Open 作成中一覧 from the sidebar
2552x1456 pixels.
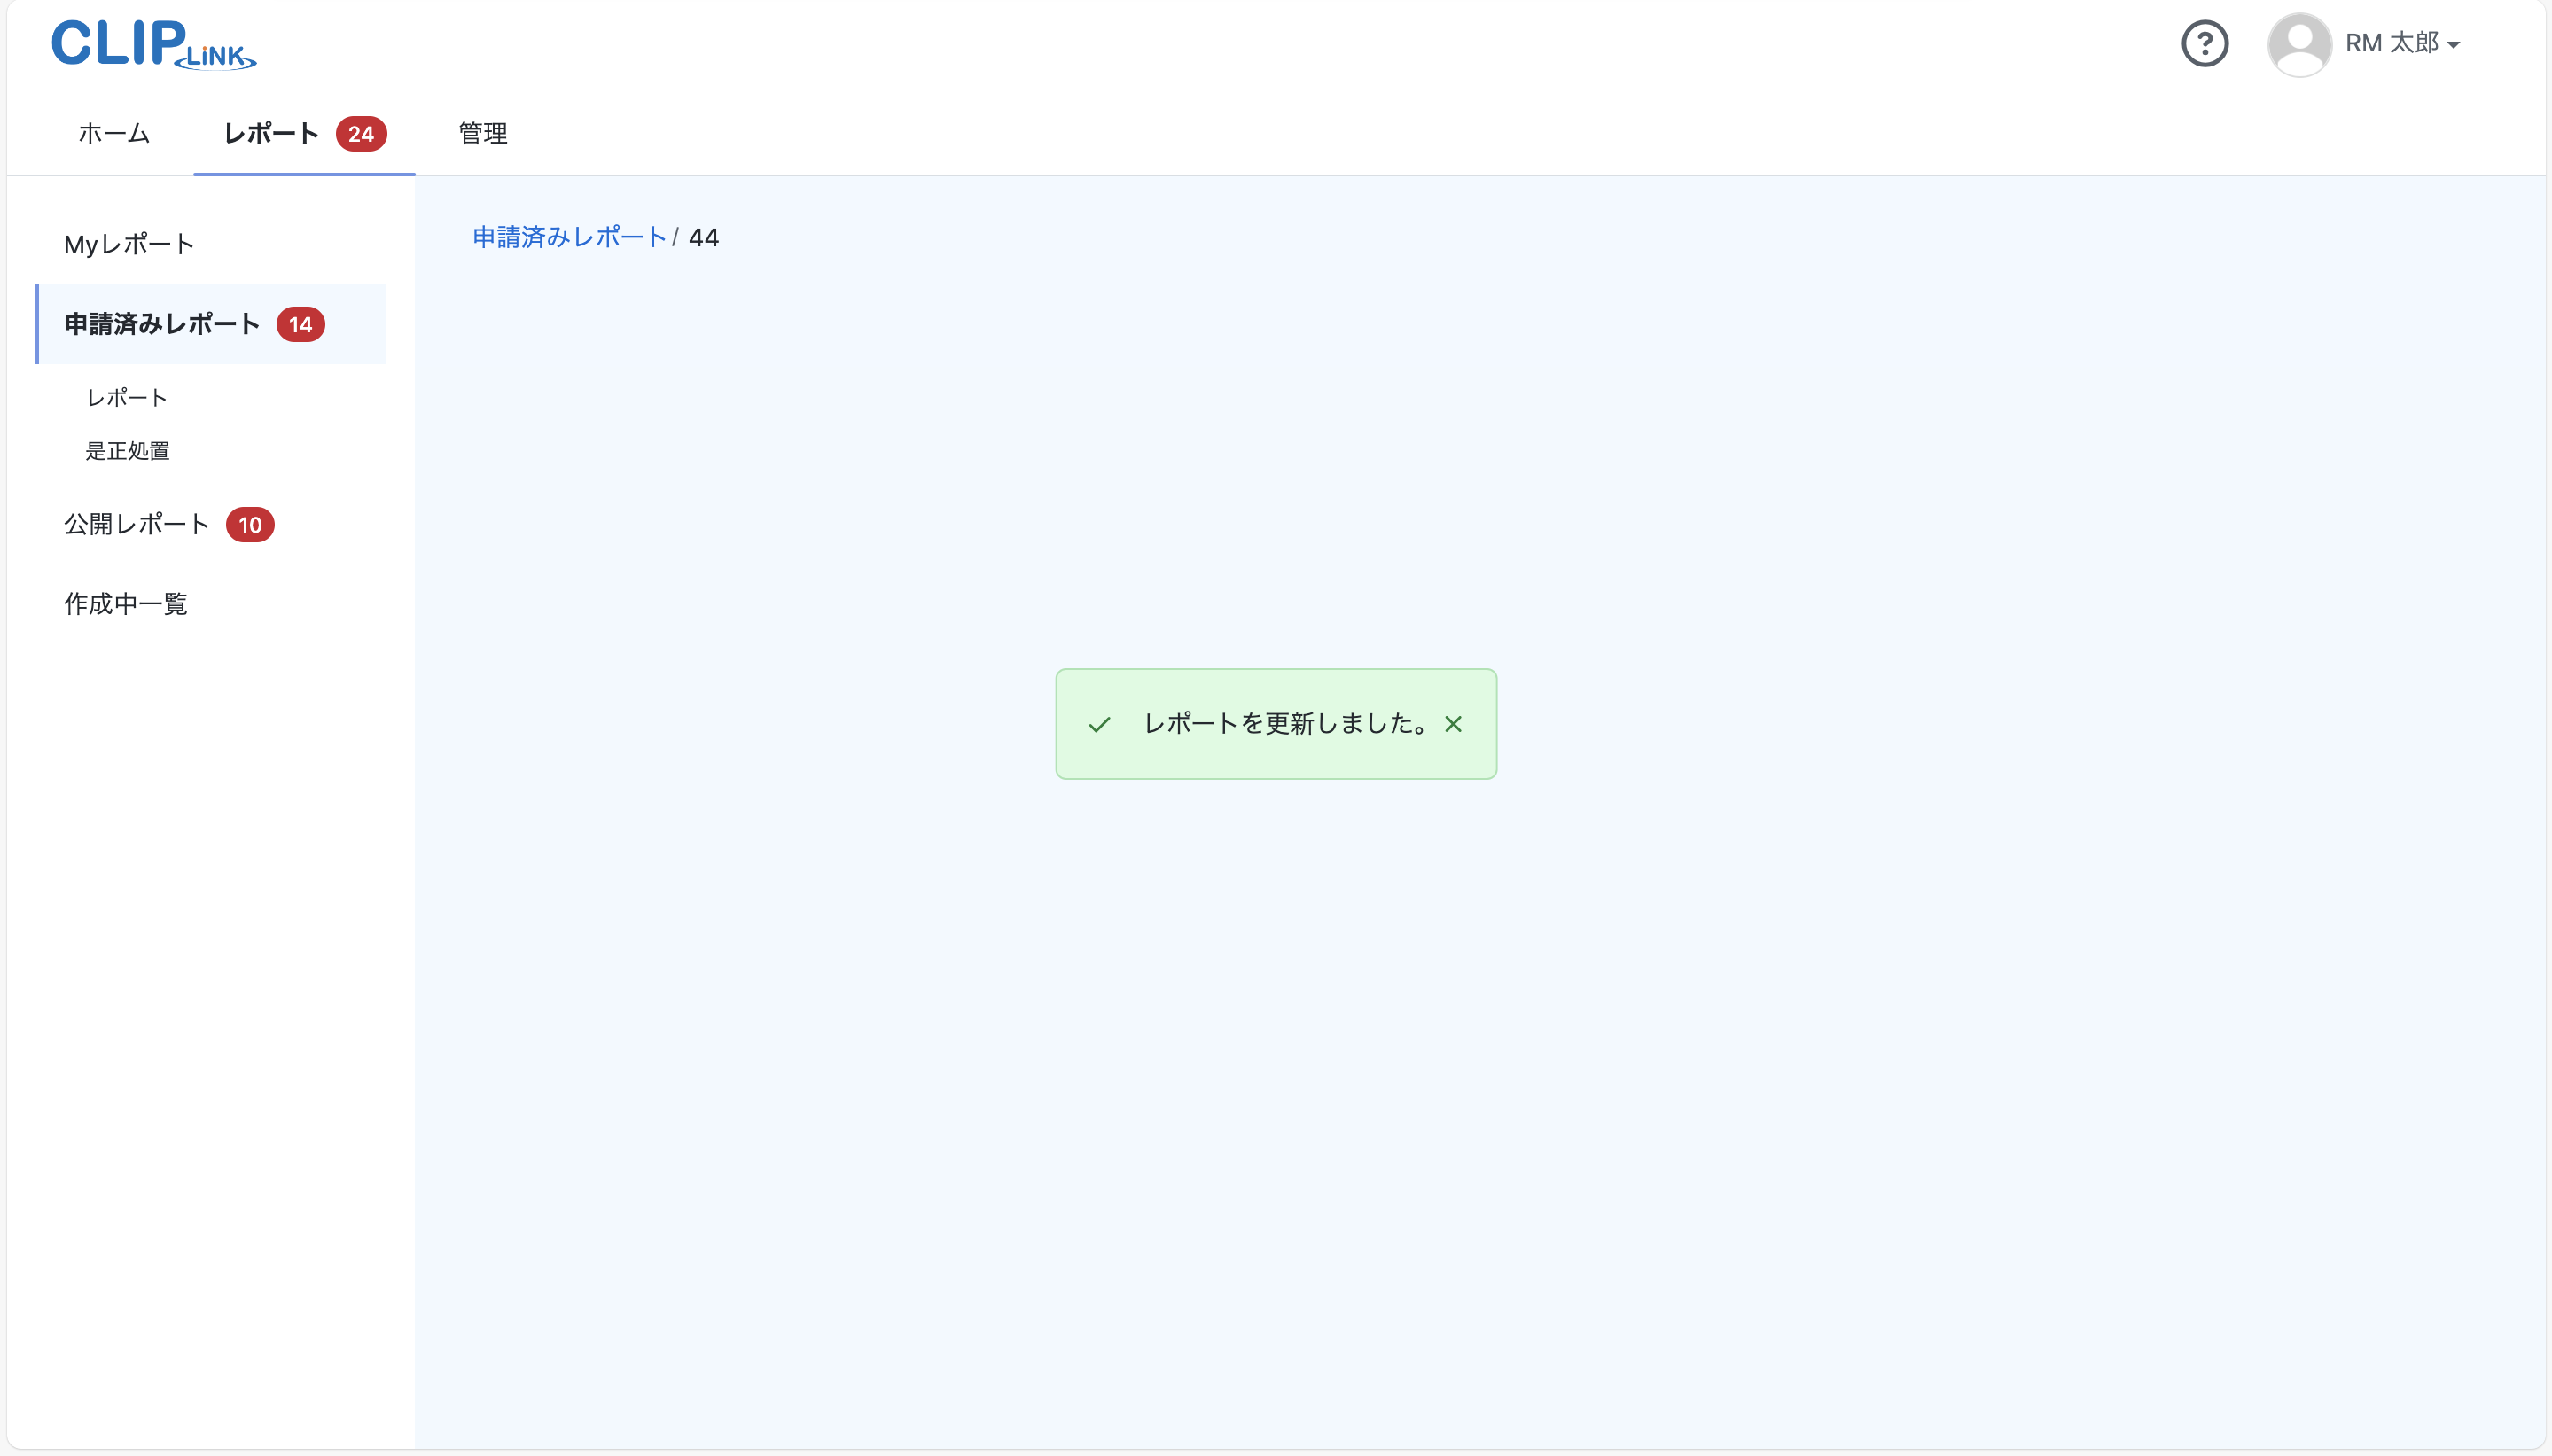coord(126,603)
